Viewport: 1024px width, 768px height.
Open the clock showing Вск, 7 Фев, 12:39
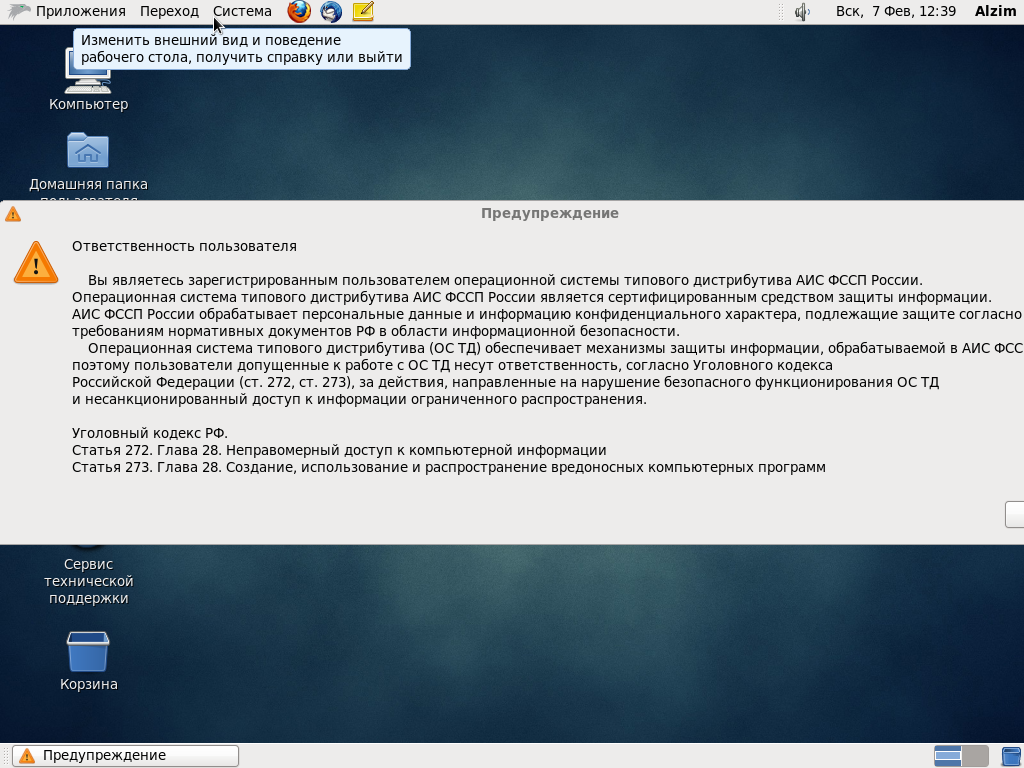(x=895, y=11)
